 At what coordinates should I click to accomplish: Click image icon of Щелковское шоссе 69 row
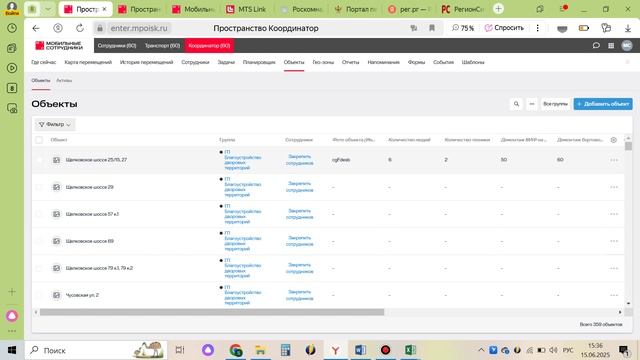tap(56, 241)
